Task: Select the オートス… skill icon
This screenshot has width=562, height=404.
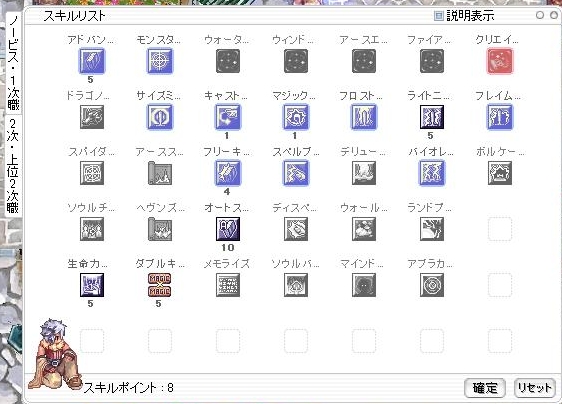Action: 228,229
